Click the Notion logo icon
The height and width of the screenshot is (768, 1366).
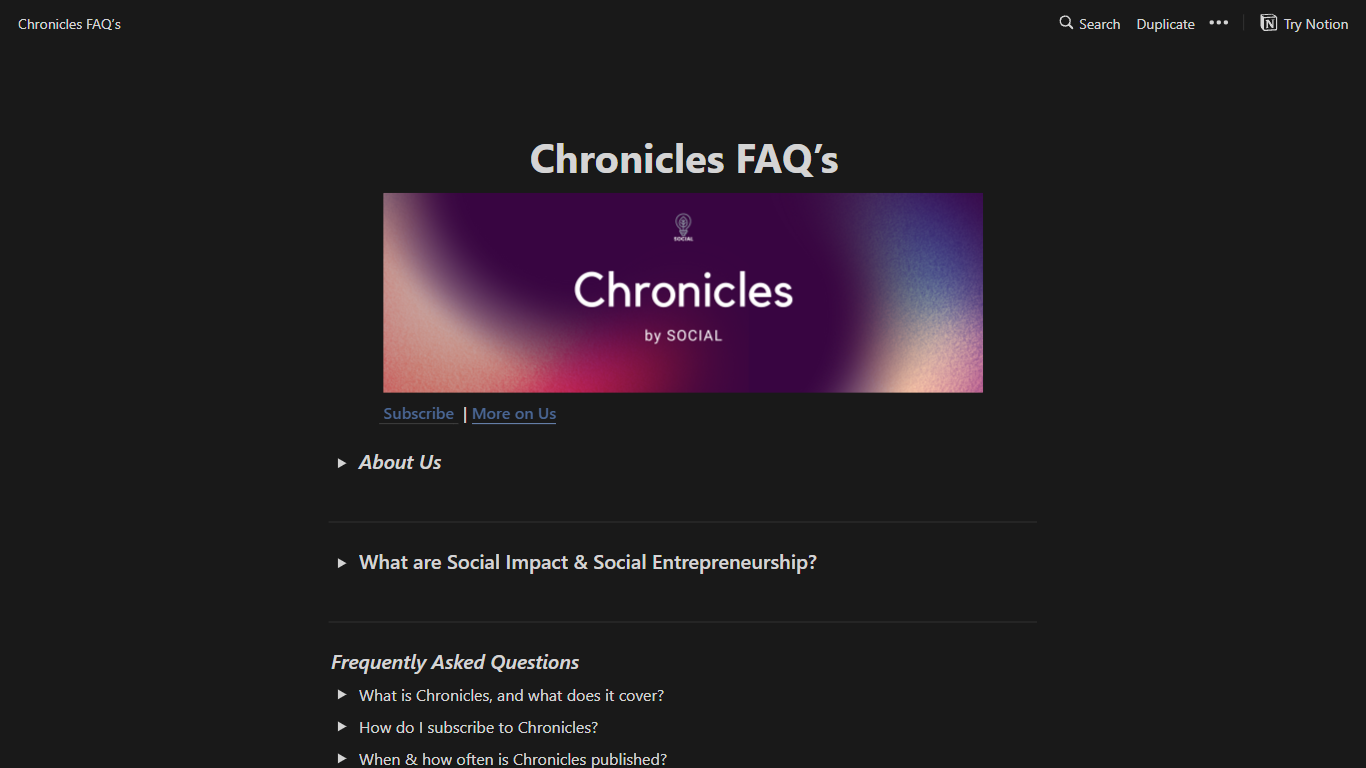(x=1269, y=23)
